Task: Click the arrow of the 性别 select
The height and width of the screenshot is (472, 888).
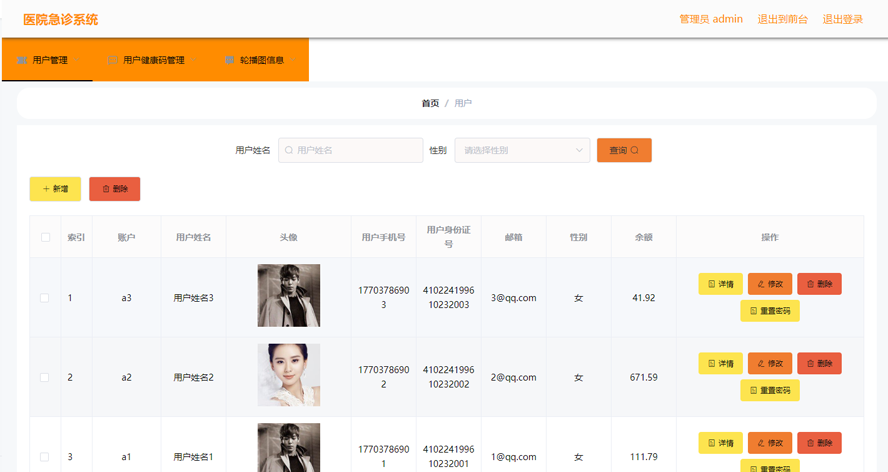Action: pos(579,150)
